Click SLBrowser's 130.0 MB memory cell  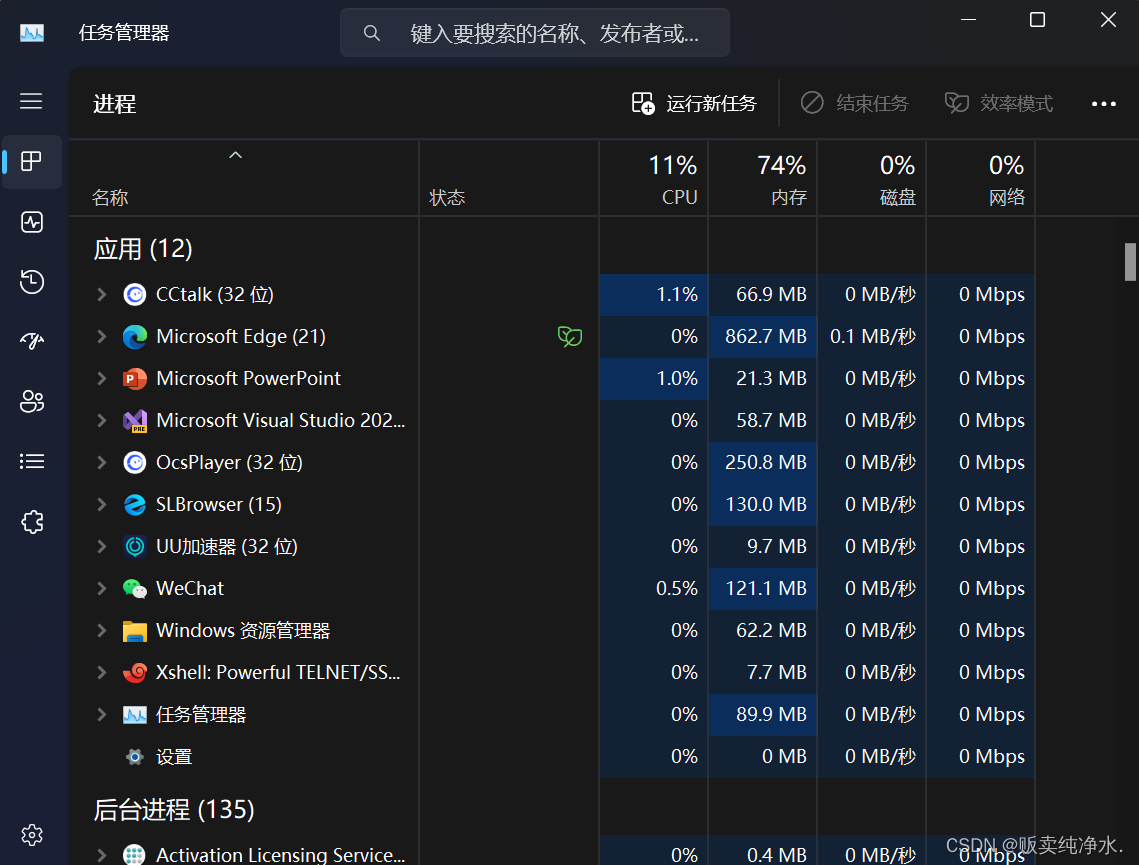tap(762, 505)
